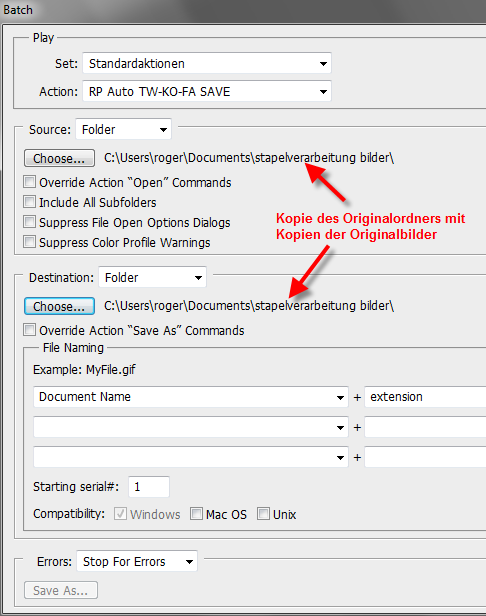
Task: Open the second empty file naming dropdown
Action: point(191,427)
